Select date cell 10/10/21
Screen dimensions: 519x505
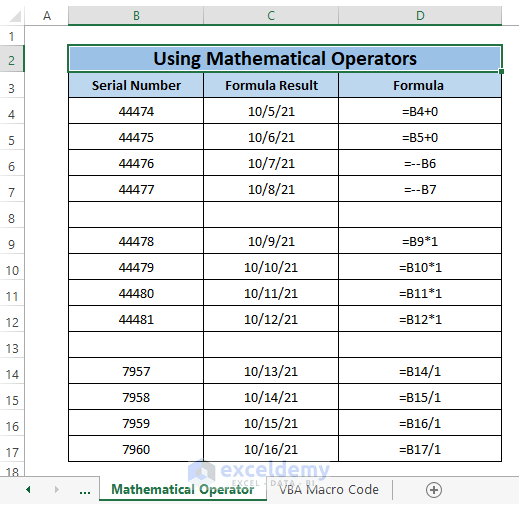click(271, 267)
